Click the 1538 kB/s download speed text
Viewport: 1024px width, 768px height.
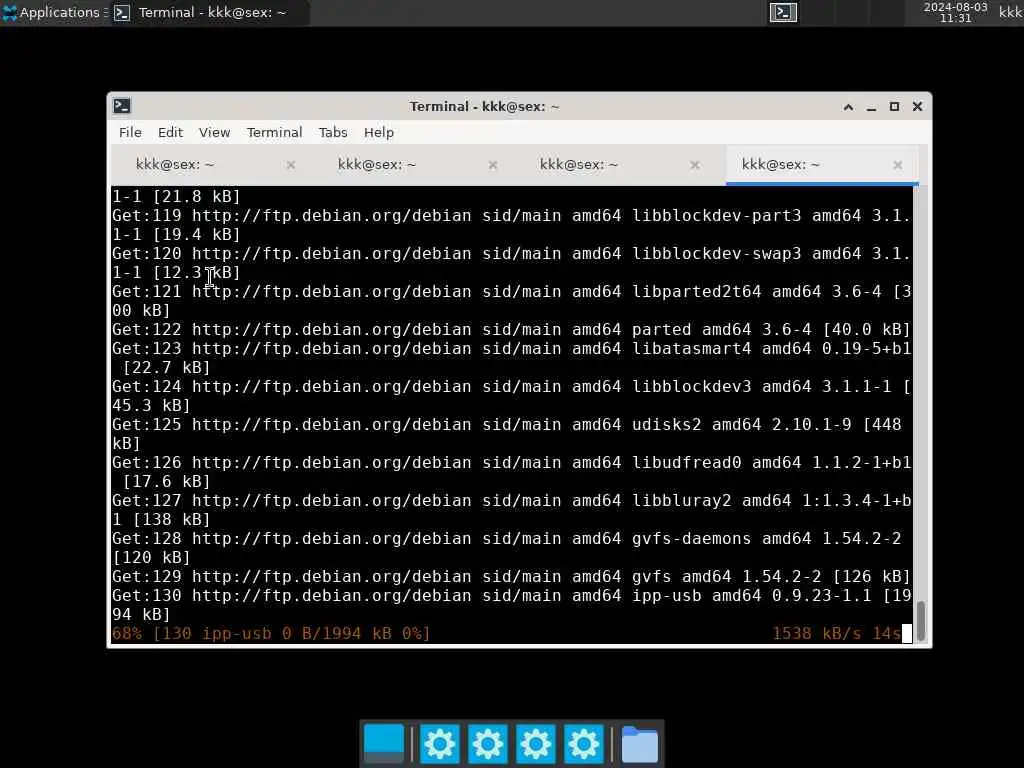(x=816, y=633)
